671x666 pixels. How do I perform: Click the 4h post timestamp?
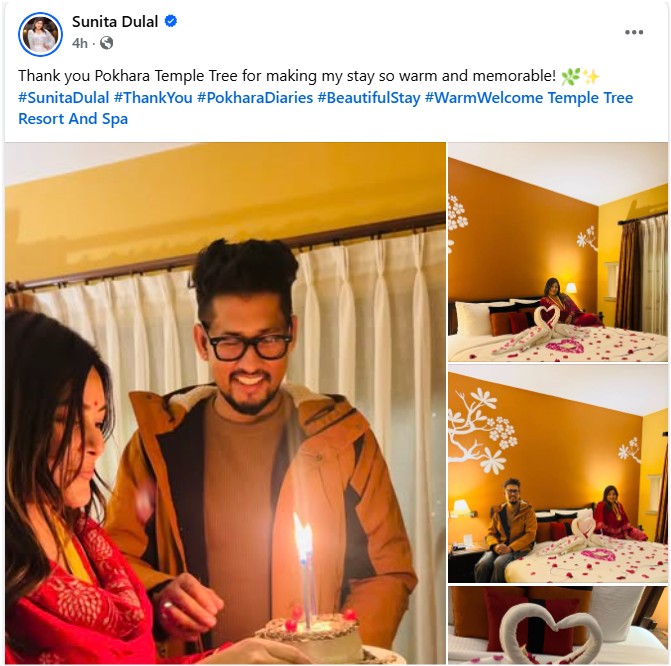coord(80,43)
